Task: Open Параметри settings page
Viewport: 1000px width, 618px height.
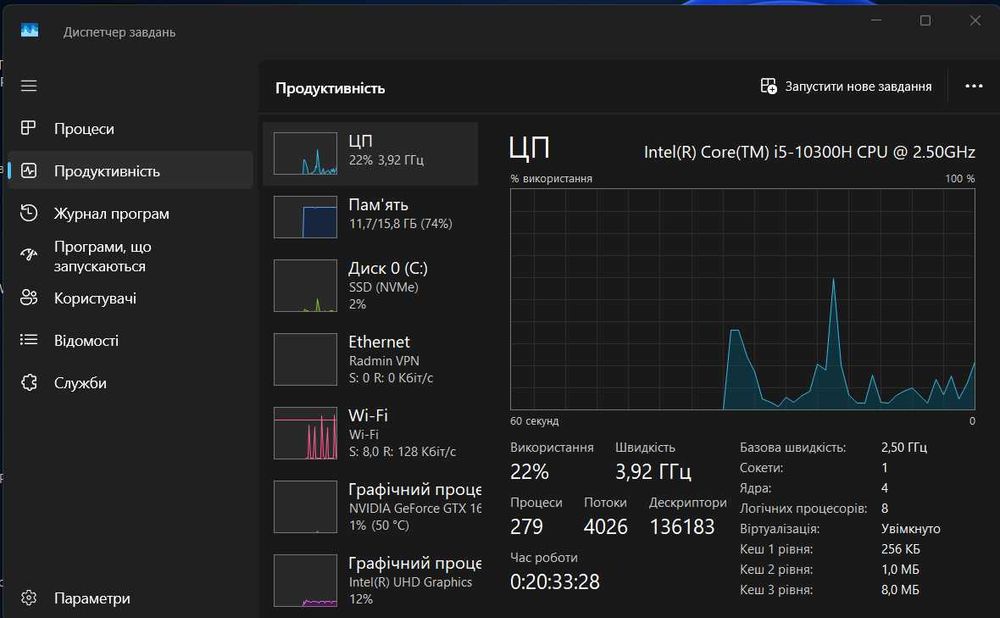Action: tap(131, 598)
